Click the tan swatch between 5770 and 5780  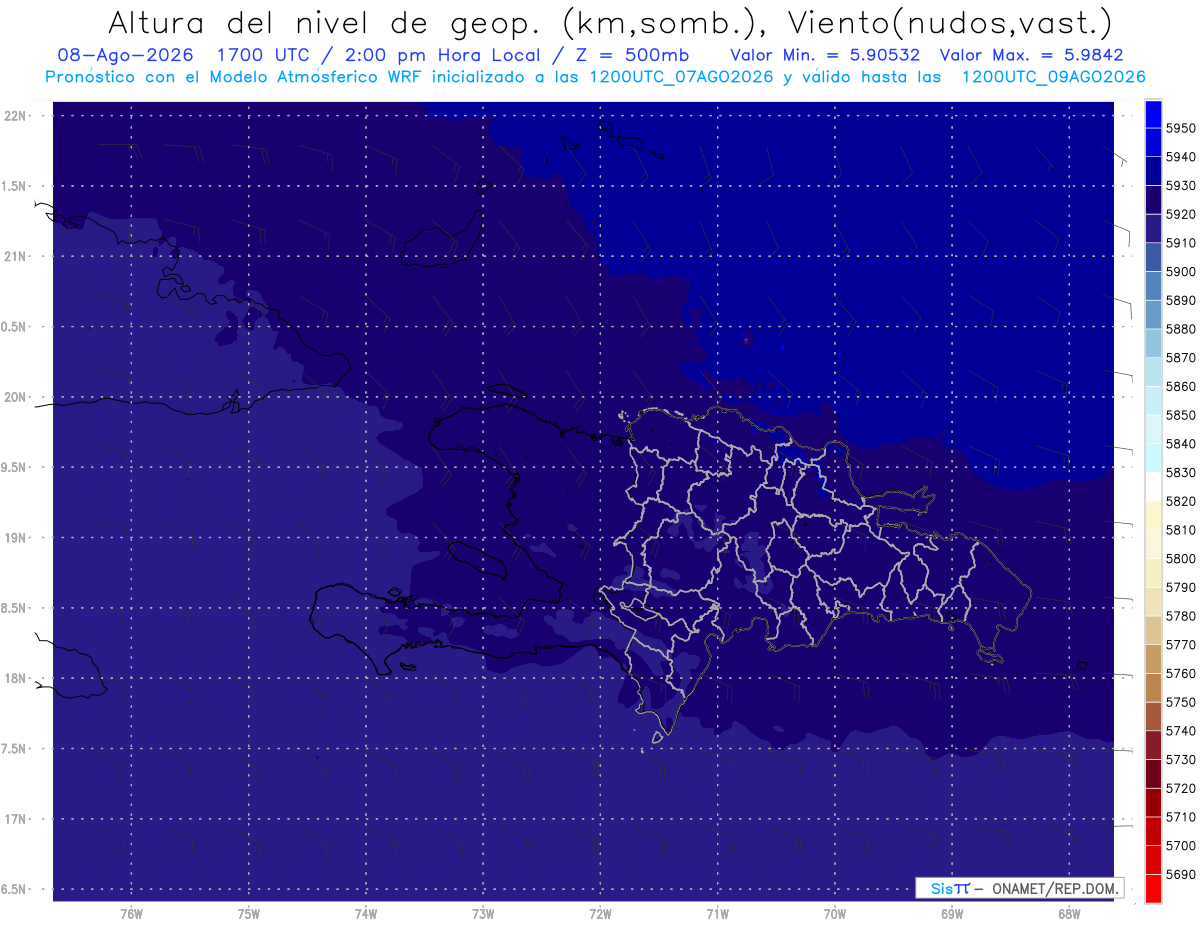[1153, 630]
